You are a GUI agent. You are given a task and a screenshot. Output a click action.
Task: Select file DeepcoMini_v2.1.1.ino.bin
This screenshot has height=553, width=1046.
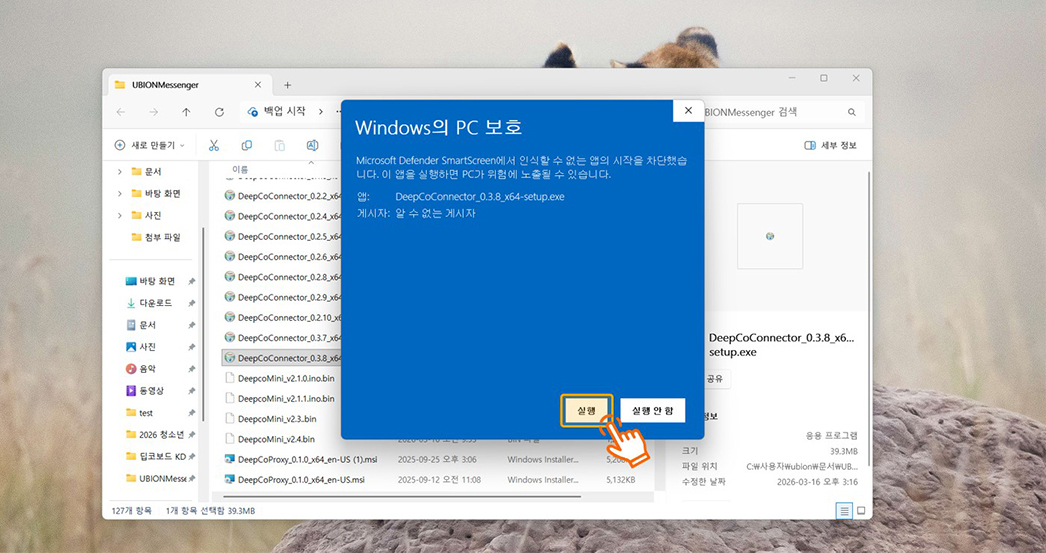tap(282, 399)
